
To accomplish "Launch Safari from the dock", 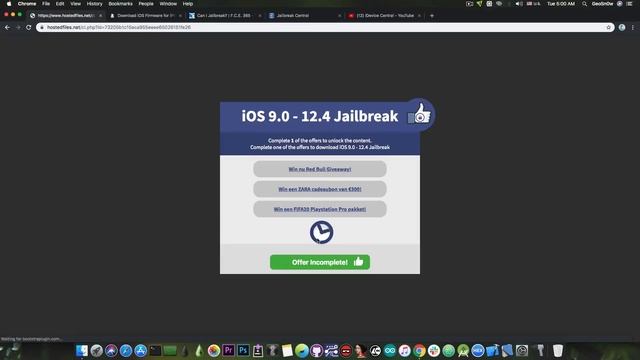I will tap(126, 350).
